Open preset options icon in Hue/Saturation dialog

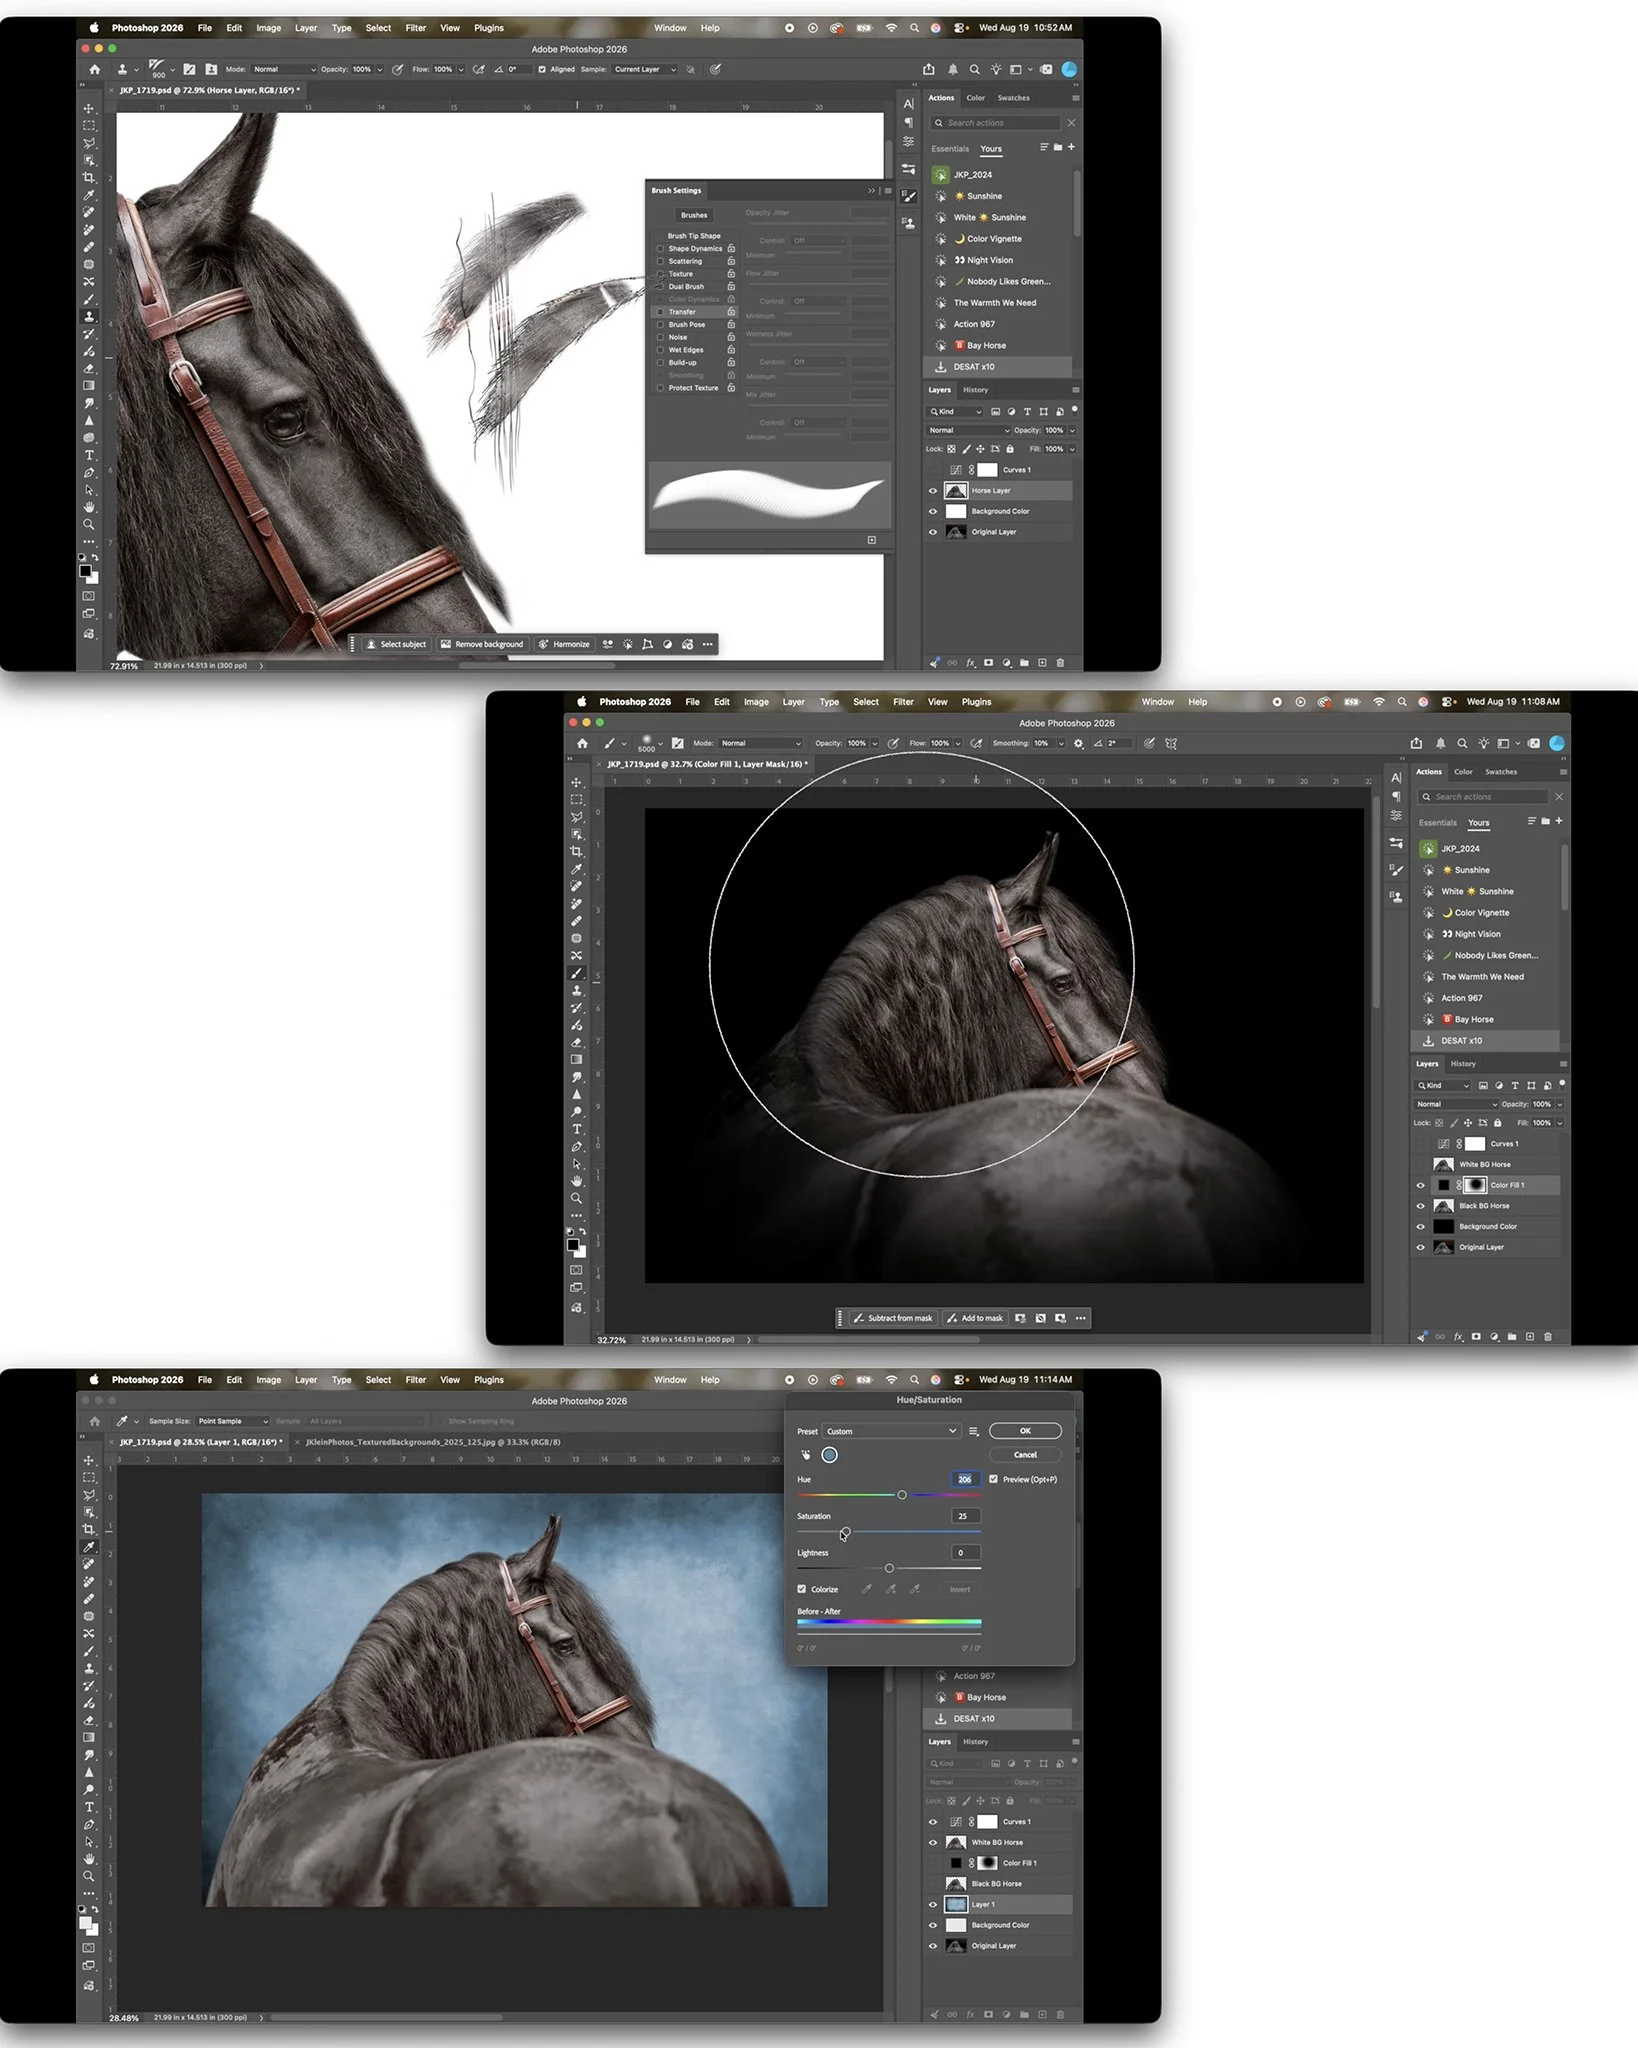click(974, 1431)
